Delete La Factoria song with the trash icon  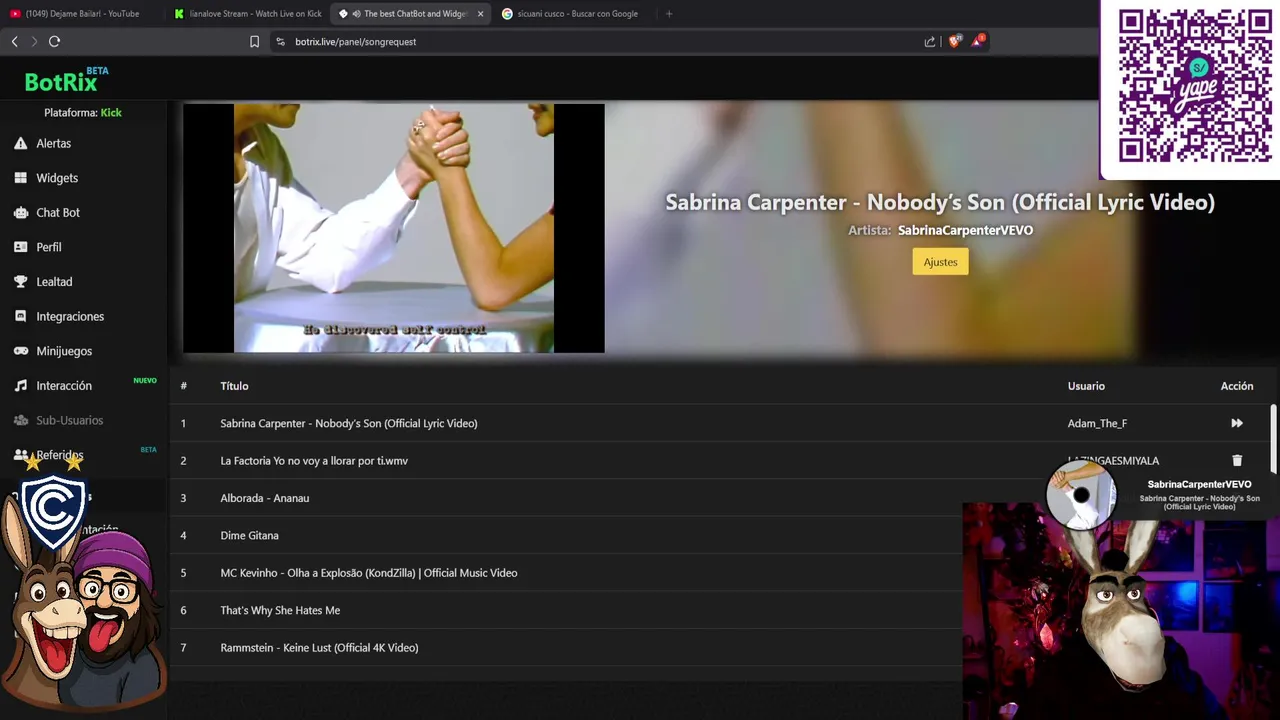pyautogui.click(x=1237, y=460)
